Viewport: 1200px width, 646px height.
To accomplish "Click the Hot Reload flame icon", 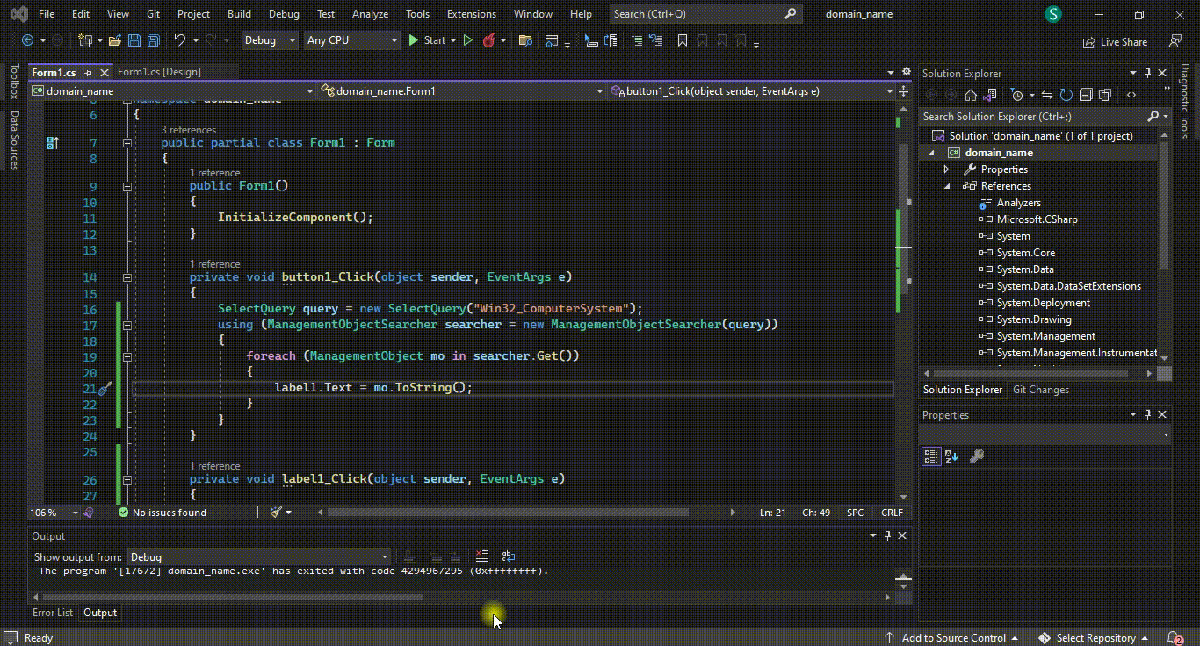I will click(490, 41).
